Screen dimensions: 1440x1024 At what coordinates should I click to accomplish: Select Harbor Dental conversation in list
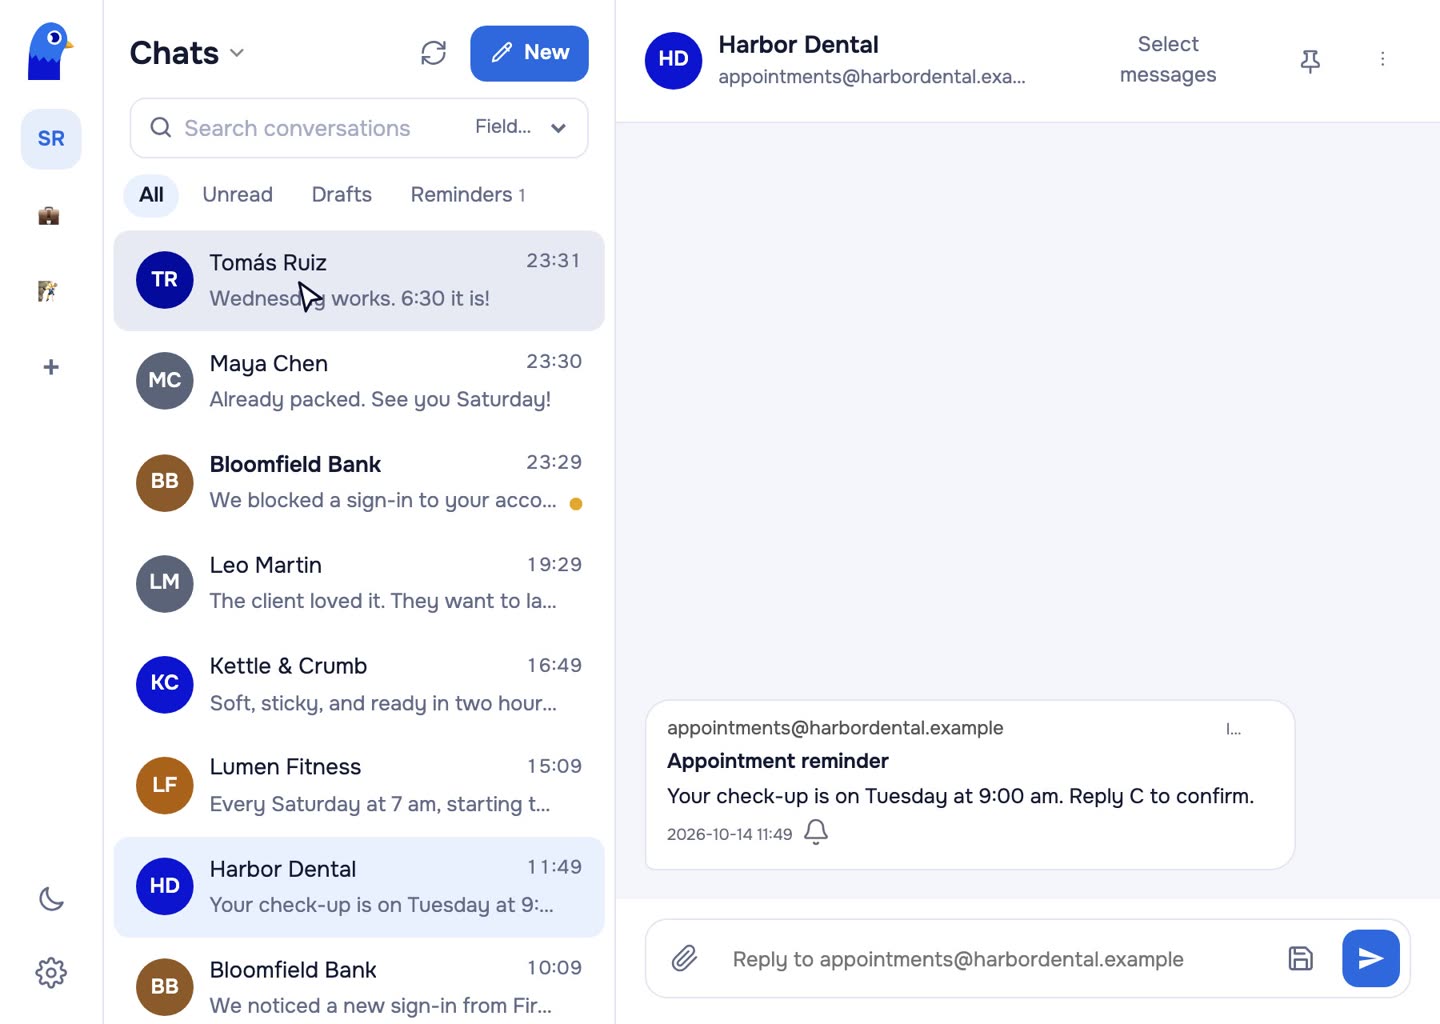coord(359,887)
